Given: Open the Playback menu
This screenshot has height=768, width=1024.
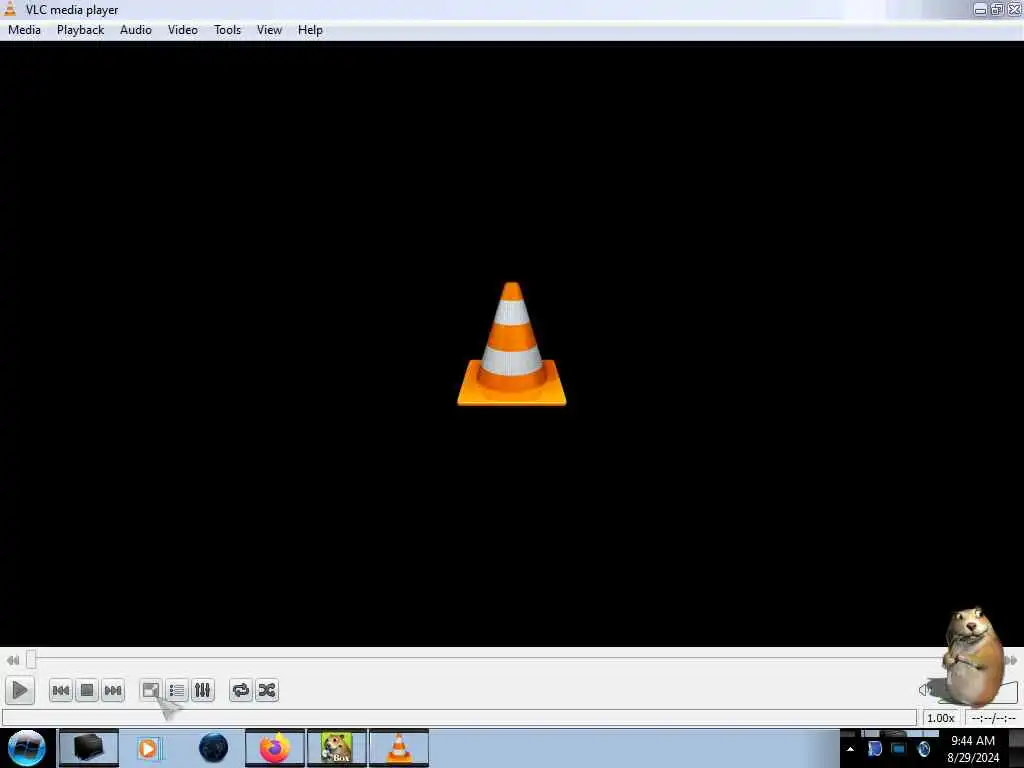Looking at the screenshot, I should coord(80,30).
